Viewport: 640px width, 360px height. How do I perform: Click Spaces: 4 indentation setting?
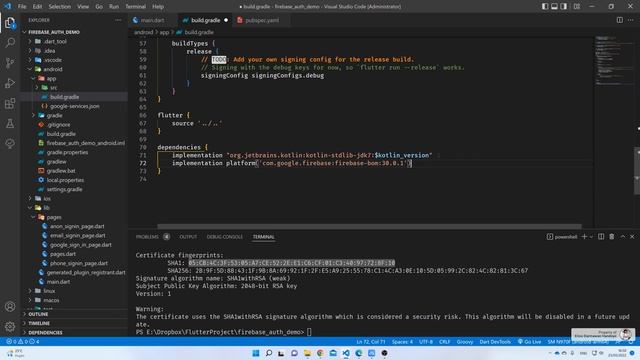[x=402, y=342]
